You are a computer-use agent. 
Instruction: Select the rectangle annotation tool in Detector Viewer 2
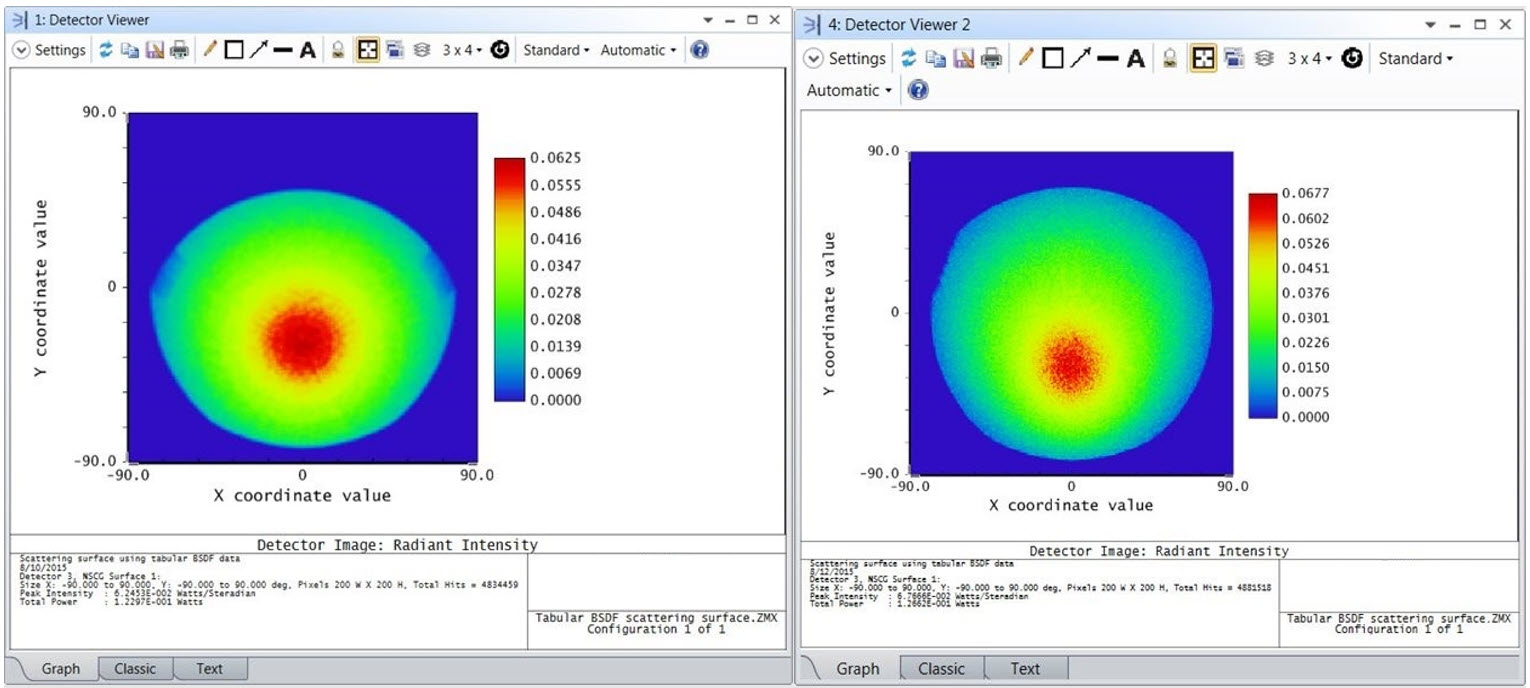[x=1052, y=59]
